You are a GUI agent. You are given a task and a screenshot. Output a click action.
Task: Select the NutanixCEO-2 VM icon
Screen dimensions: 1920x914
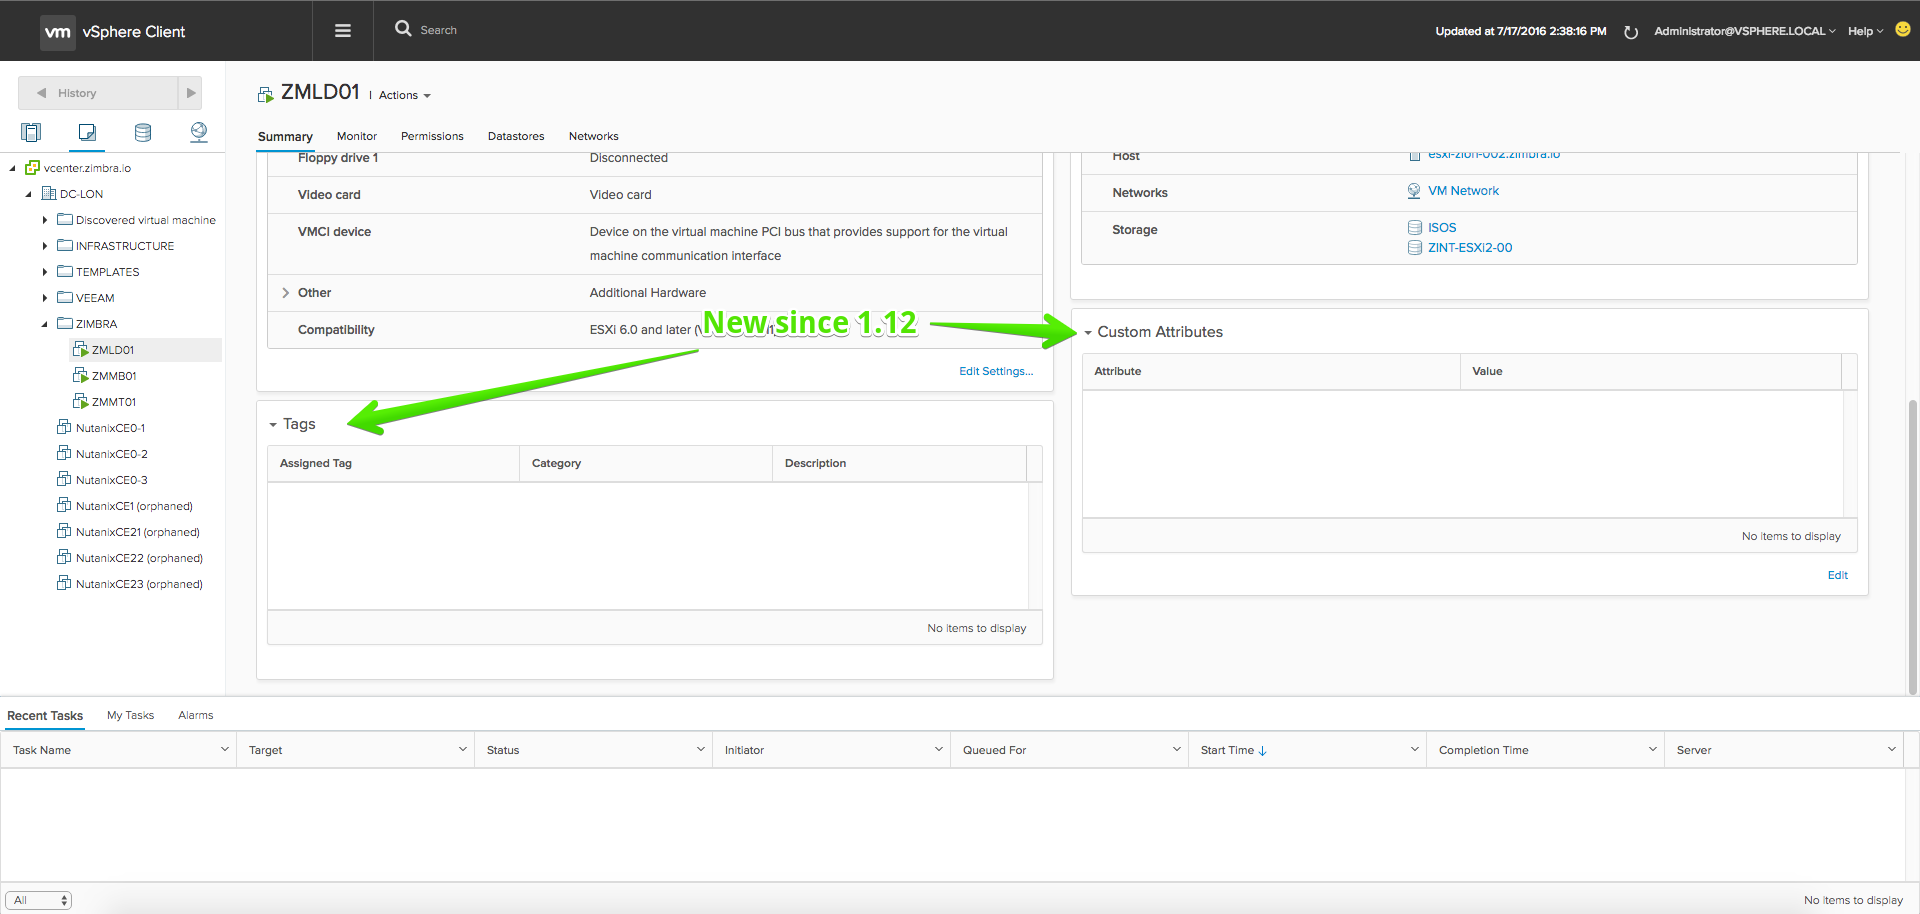point(65,453)
